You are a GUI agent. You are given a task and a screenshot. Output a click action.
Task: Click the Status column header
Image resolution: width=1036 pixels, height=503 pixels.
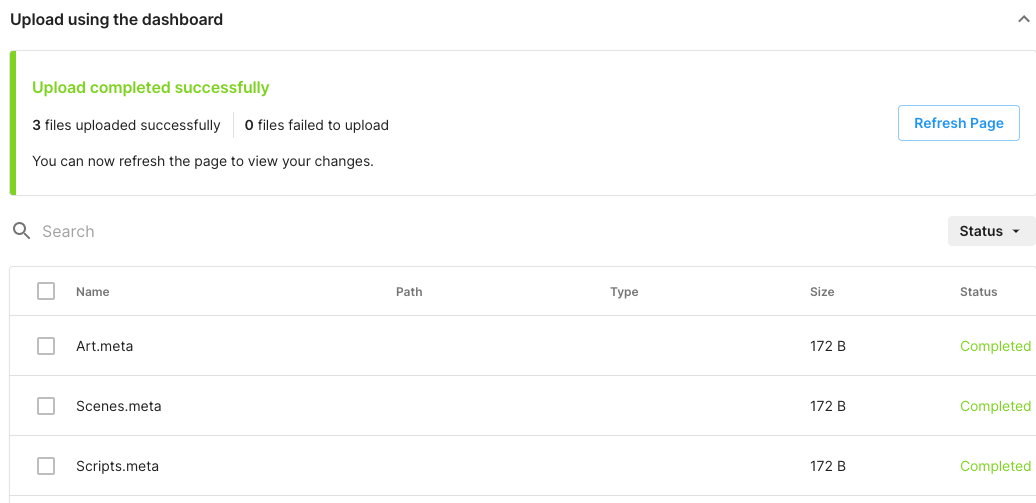(x=978, y=292)
